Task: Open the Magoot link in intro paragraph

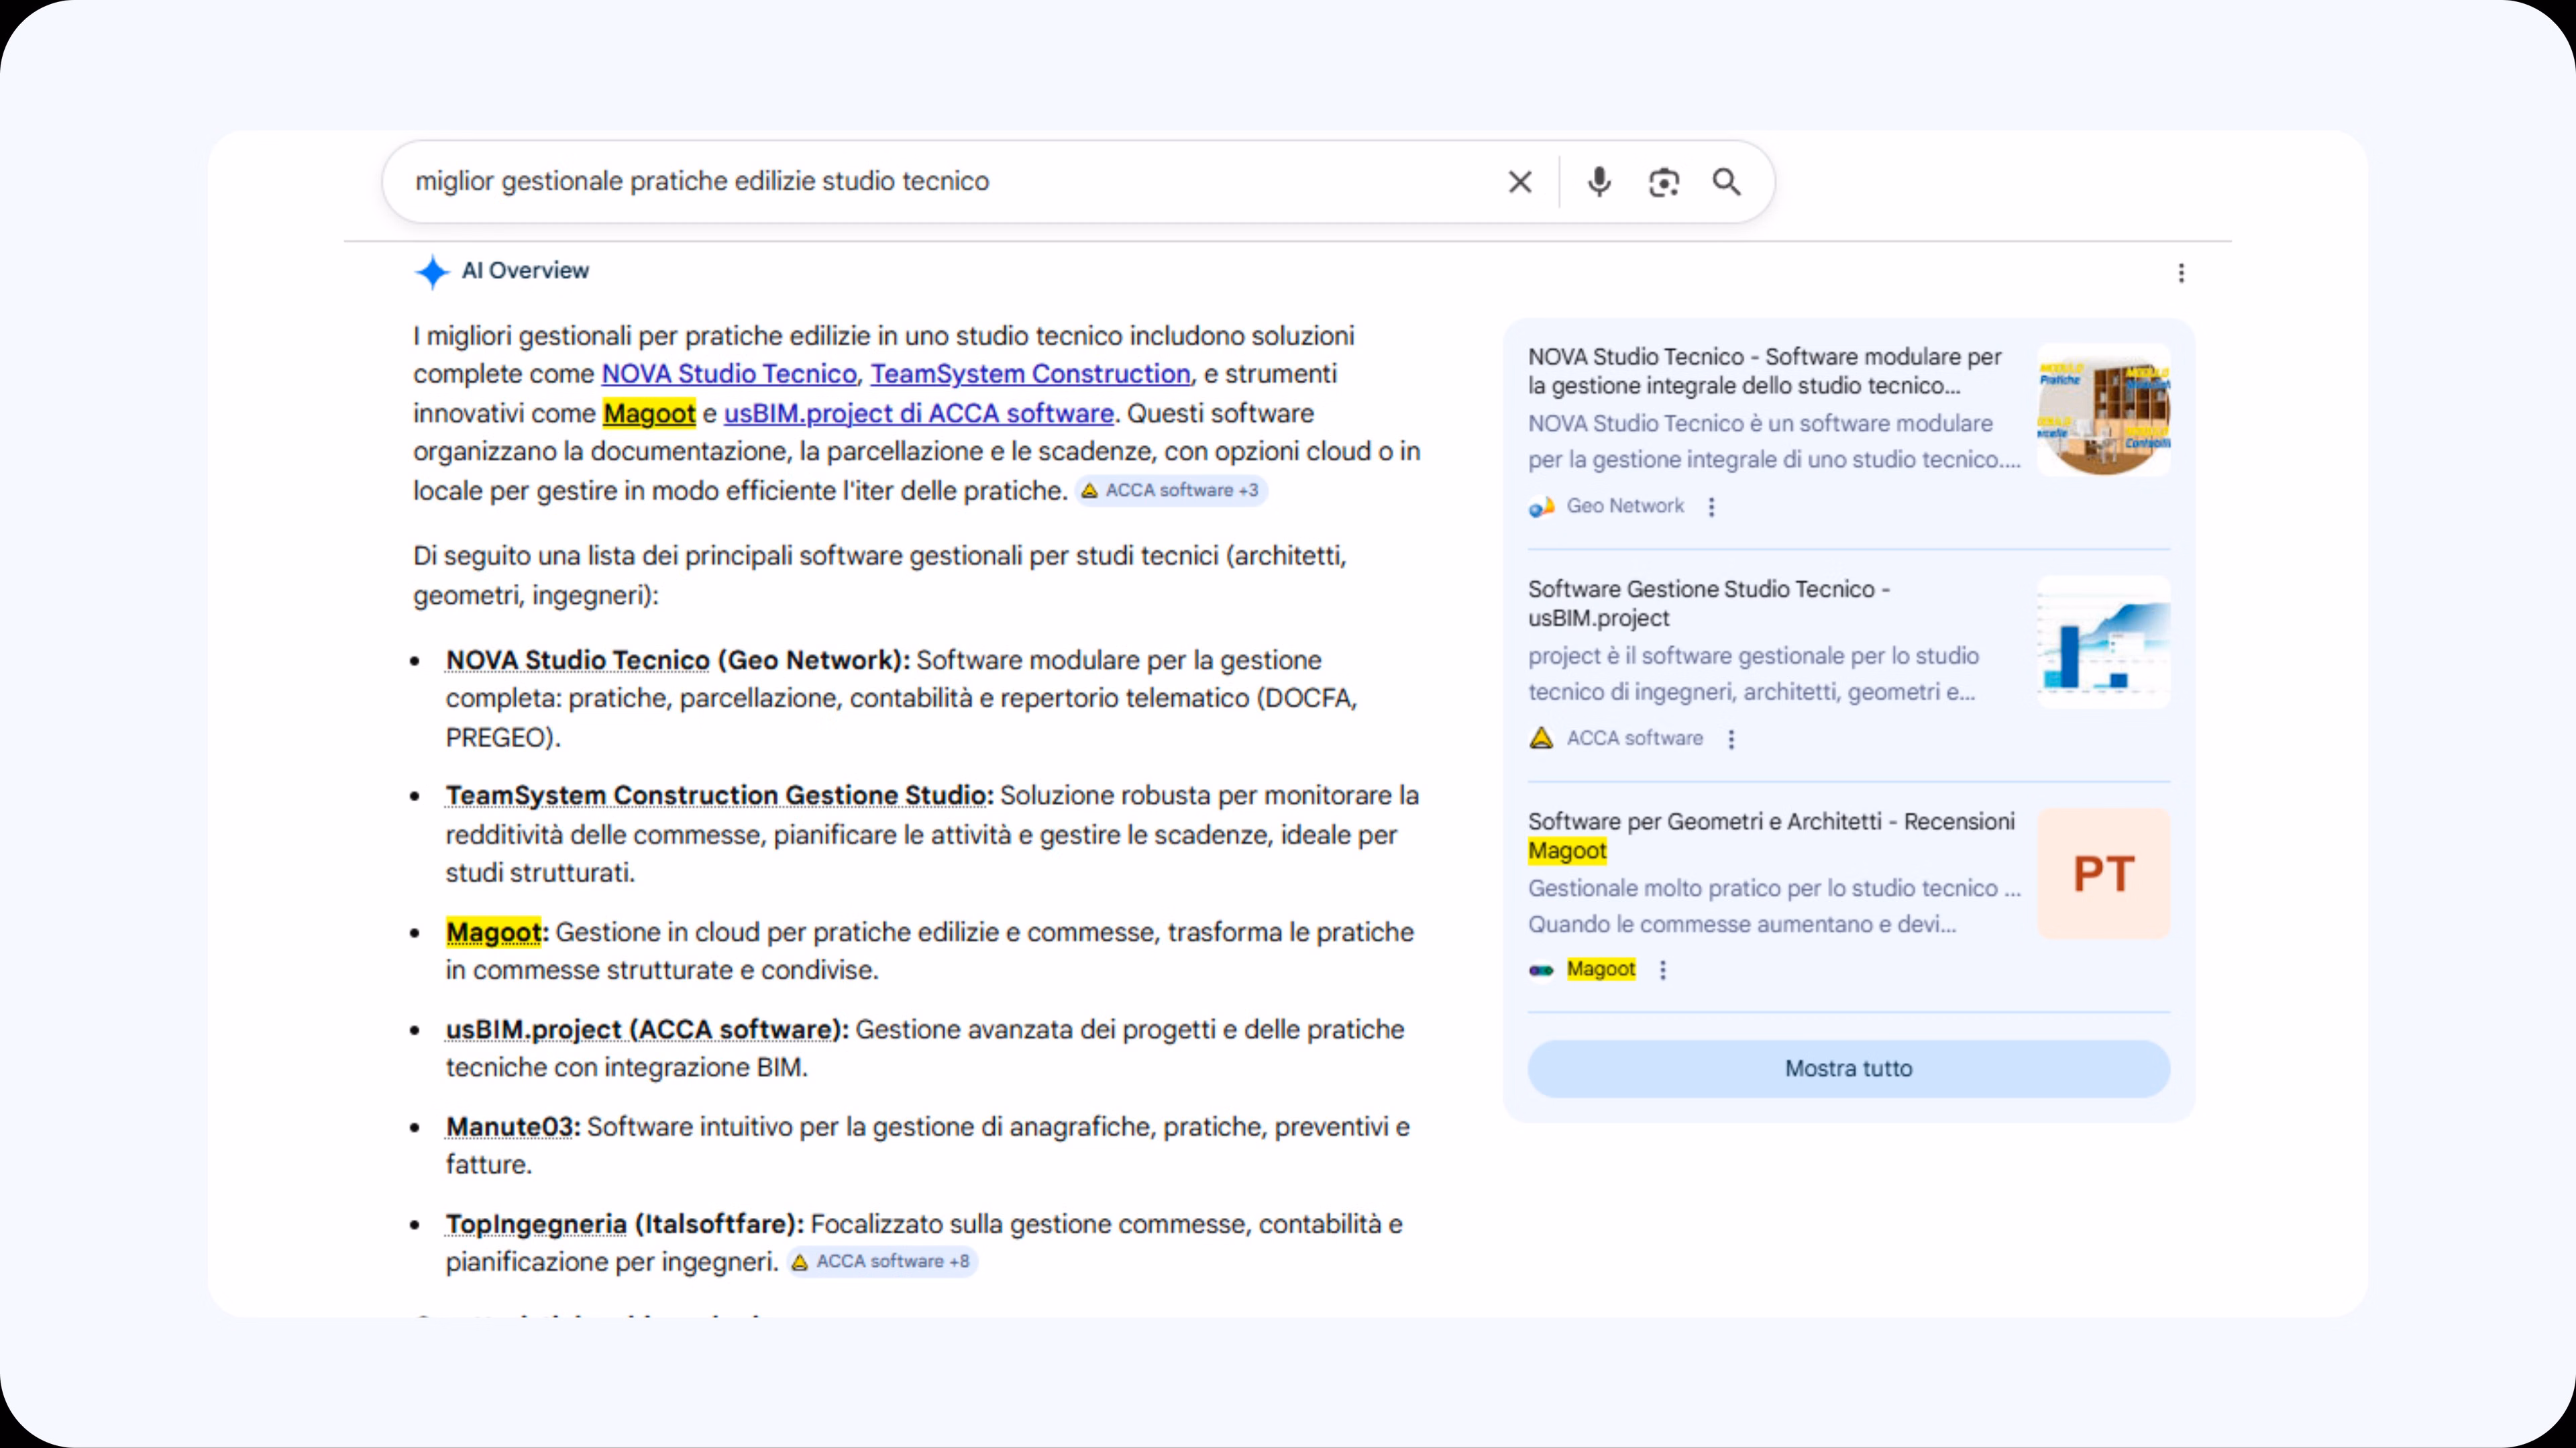Action: point(649,413)
